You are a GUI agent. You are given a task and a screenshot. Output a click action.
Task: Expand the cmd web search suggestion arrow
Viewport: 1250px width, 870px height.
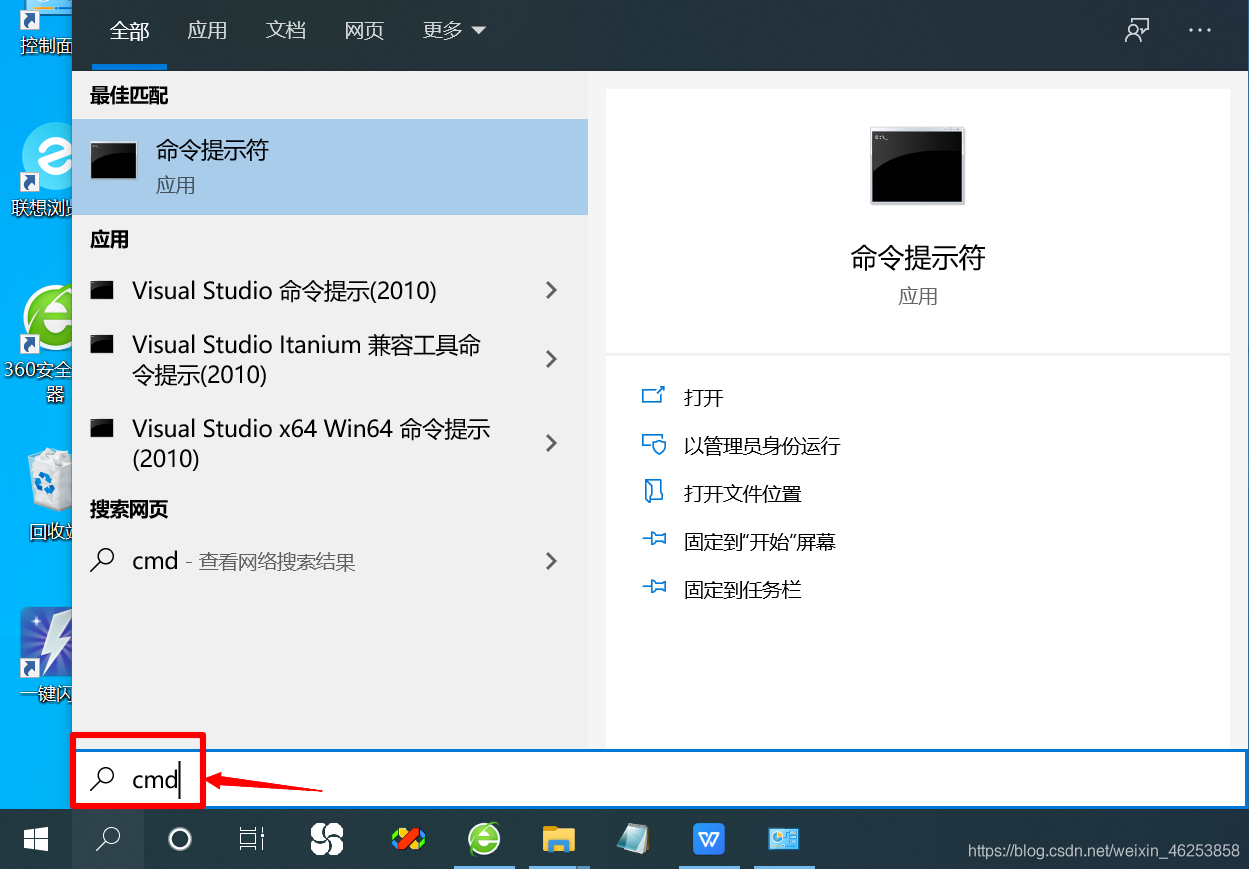pos(551,561)
